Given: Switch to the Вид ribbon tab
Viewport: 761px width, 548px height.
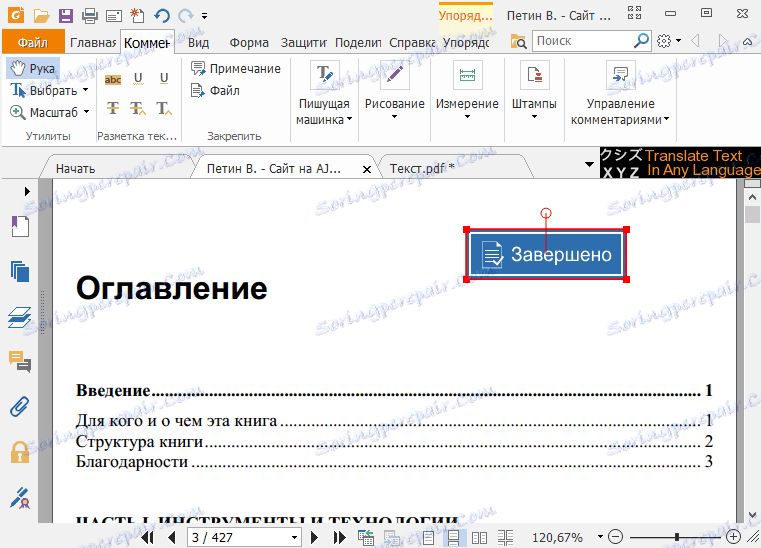Looking at the screenshot, I should click(199, 43).
